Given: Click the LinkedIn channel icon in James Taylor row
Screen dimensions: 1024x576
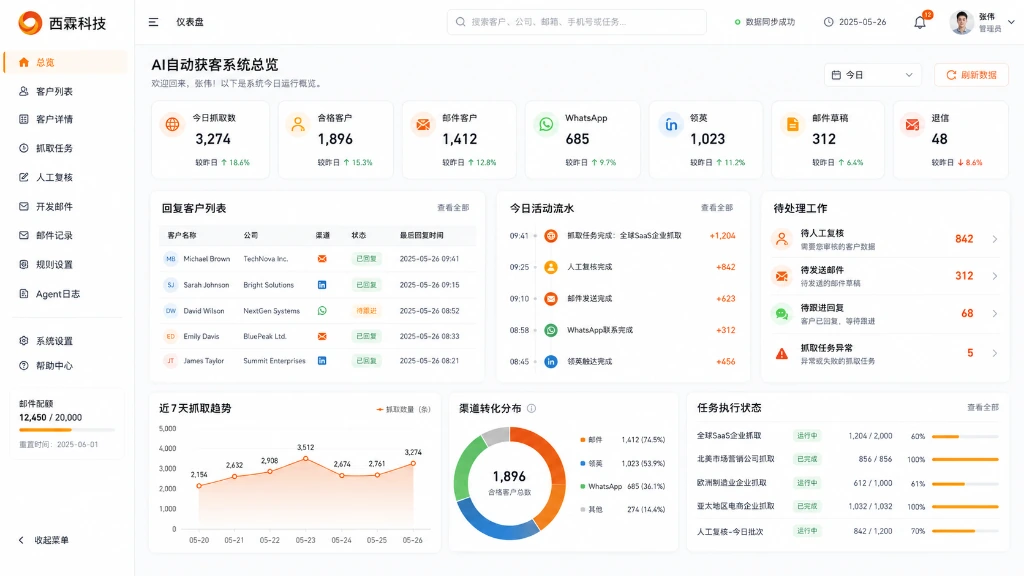Looking at the screenshot, I should 322,360.
